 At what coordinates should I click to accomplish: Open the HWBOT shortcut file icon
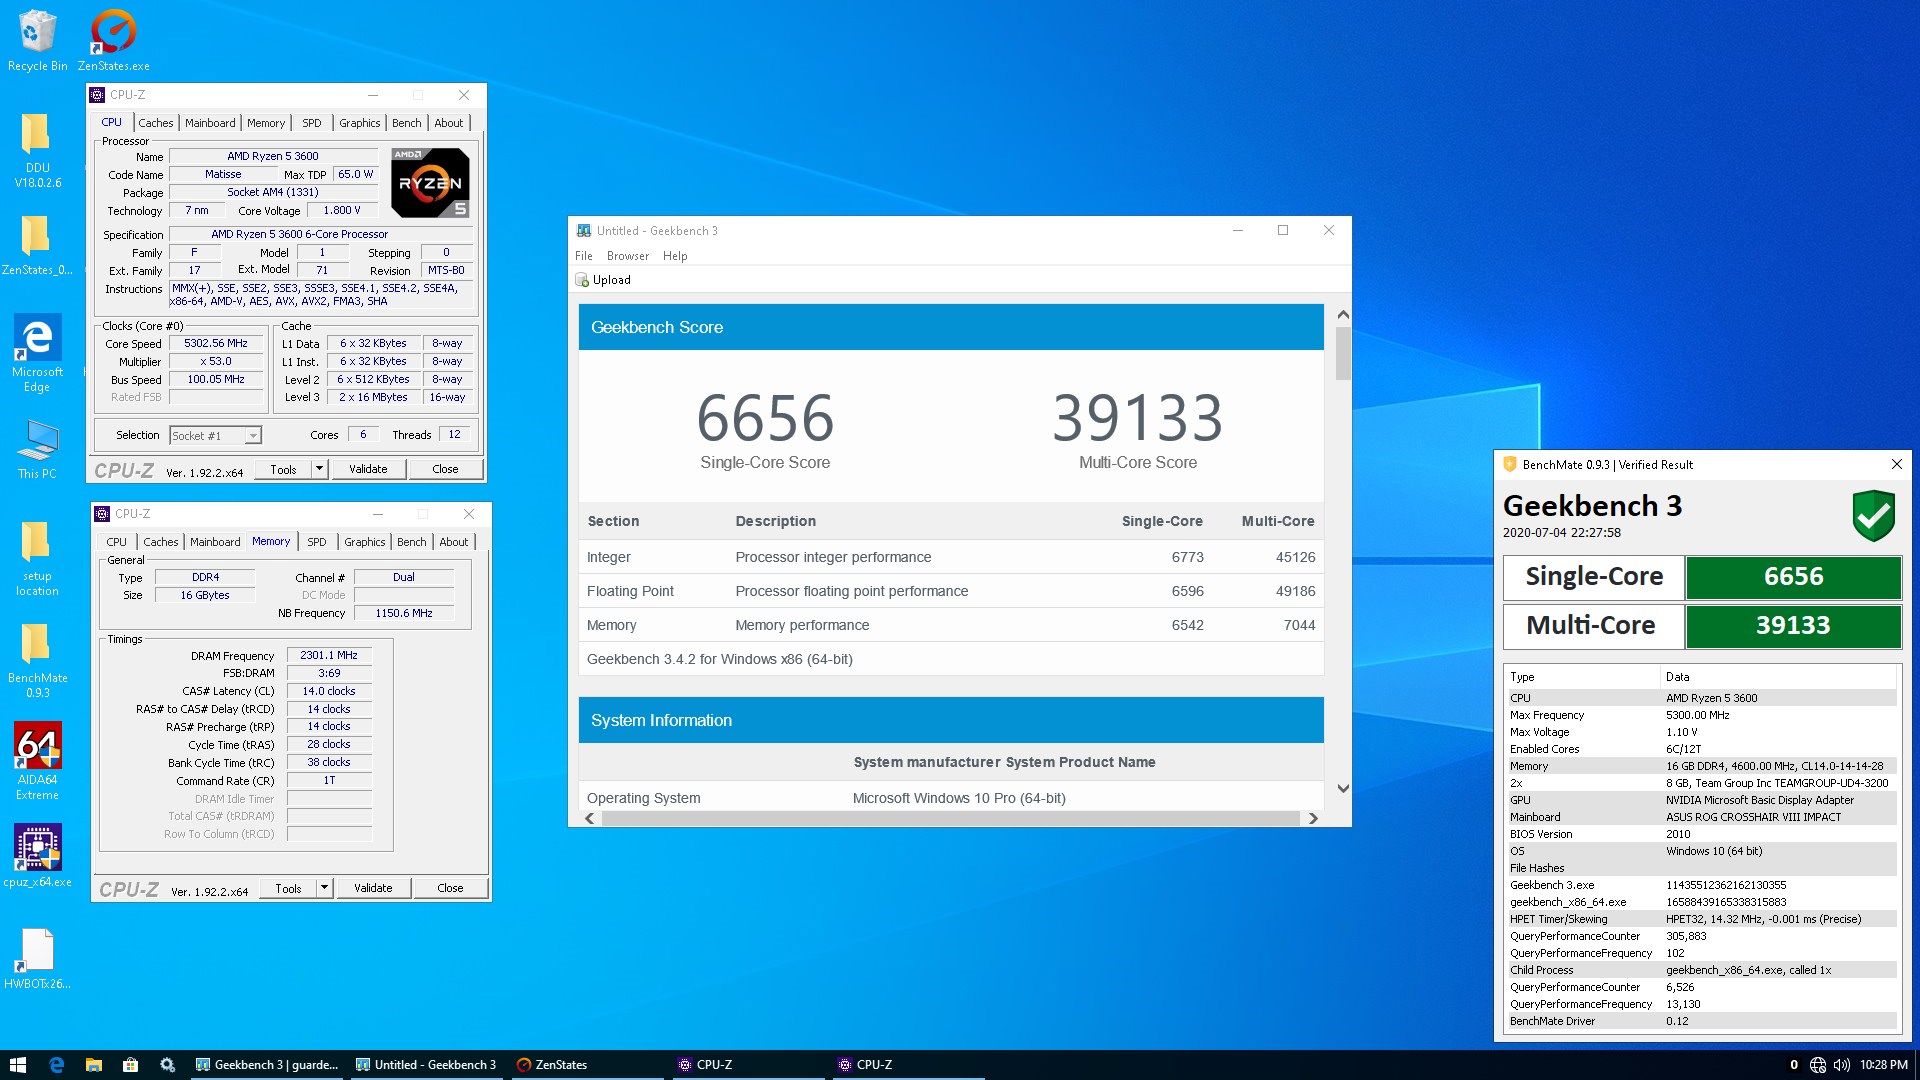[37, 958]
